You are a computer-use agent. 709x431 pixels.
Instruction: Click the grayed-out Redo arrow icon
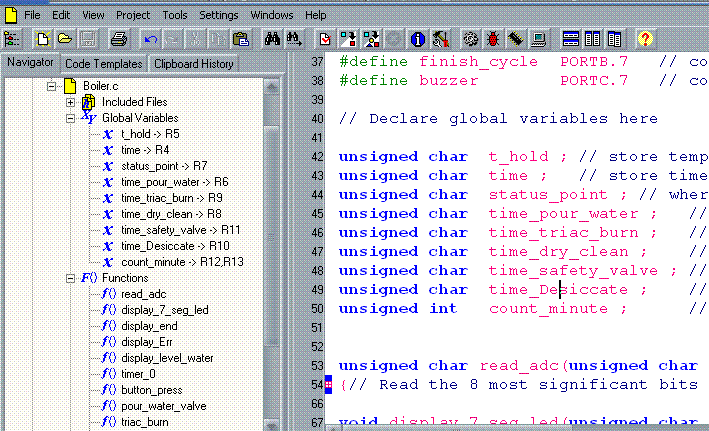pyautogui.click(x=173, y=39)
